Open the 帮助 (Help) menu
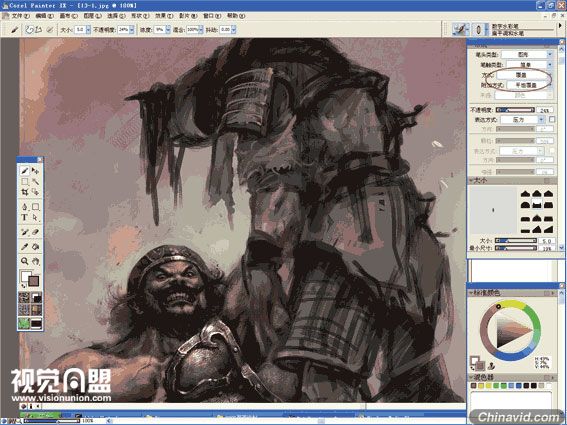 point(236,16)
